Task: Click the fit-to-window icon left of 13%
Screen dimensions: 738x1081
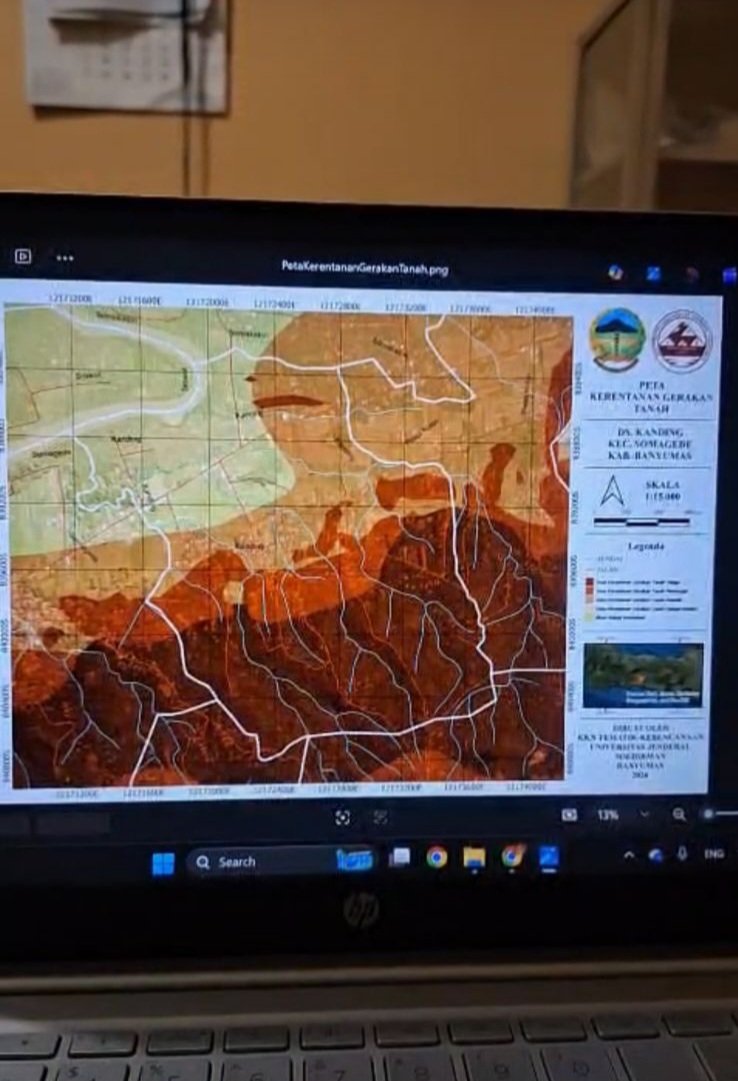Action: point(569,815)
